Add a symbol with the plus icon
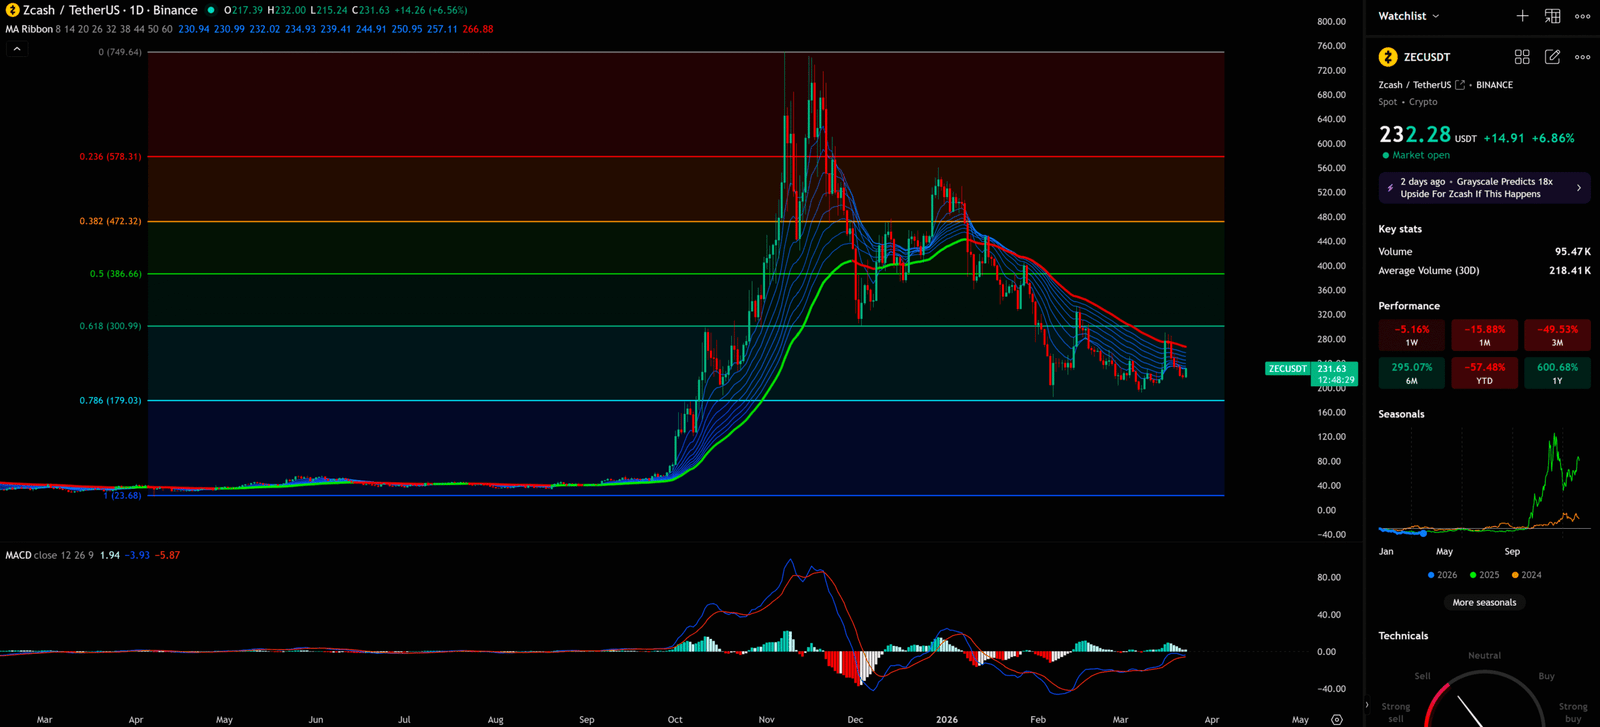The height and width of the screenshot is (727, 1600). (x=1522, y=16)
